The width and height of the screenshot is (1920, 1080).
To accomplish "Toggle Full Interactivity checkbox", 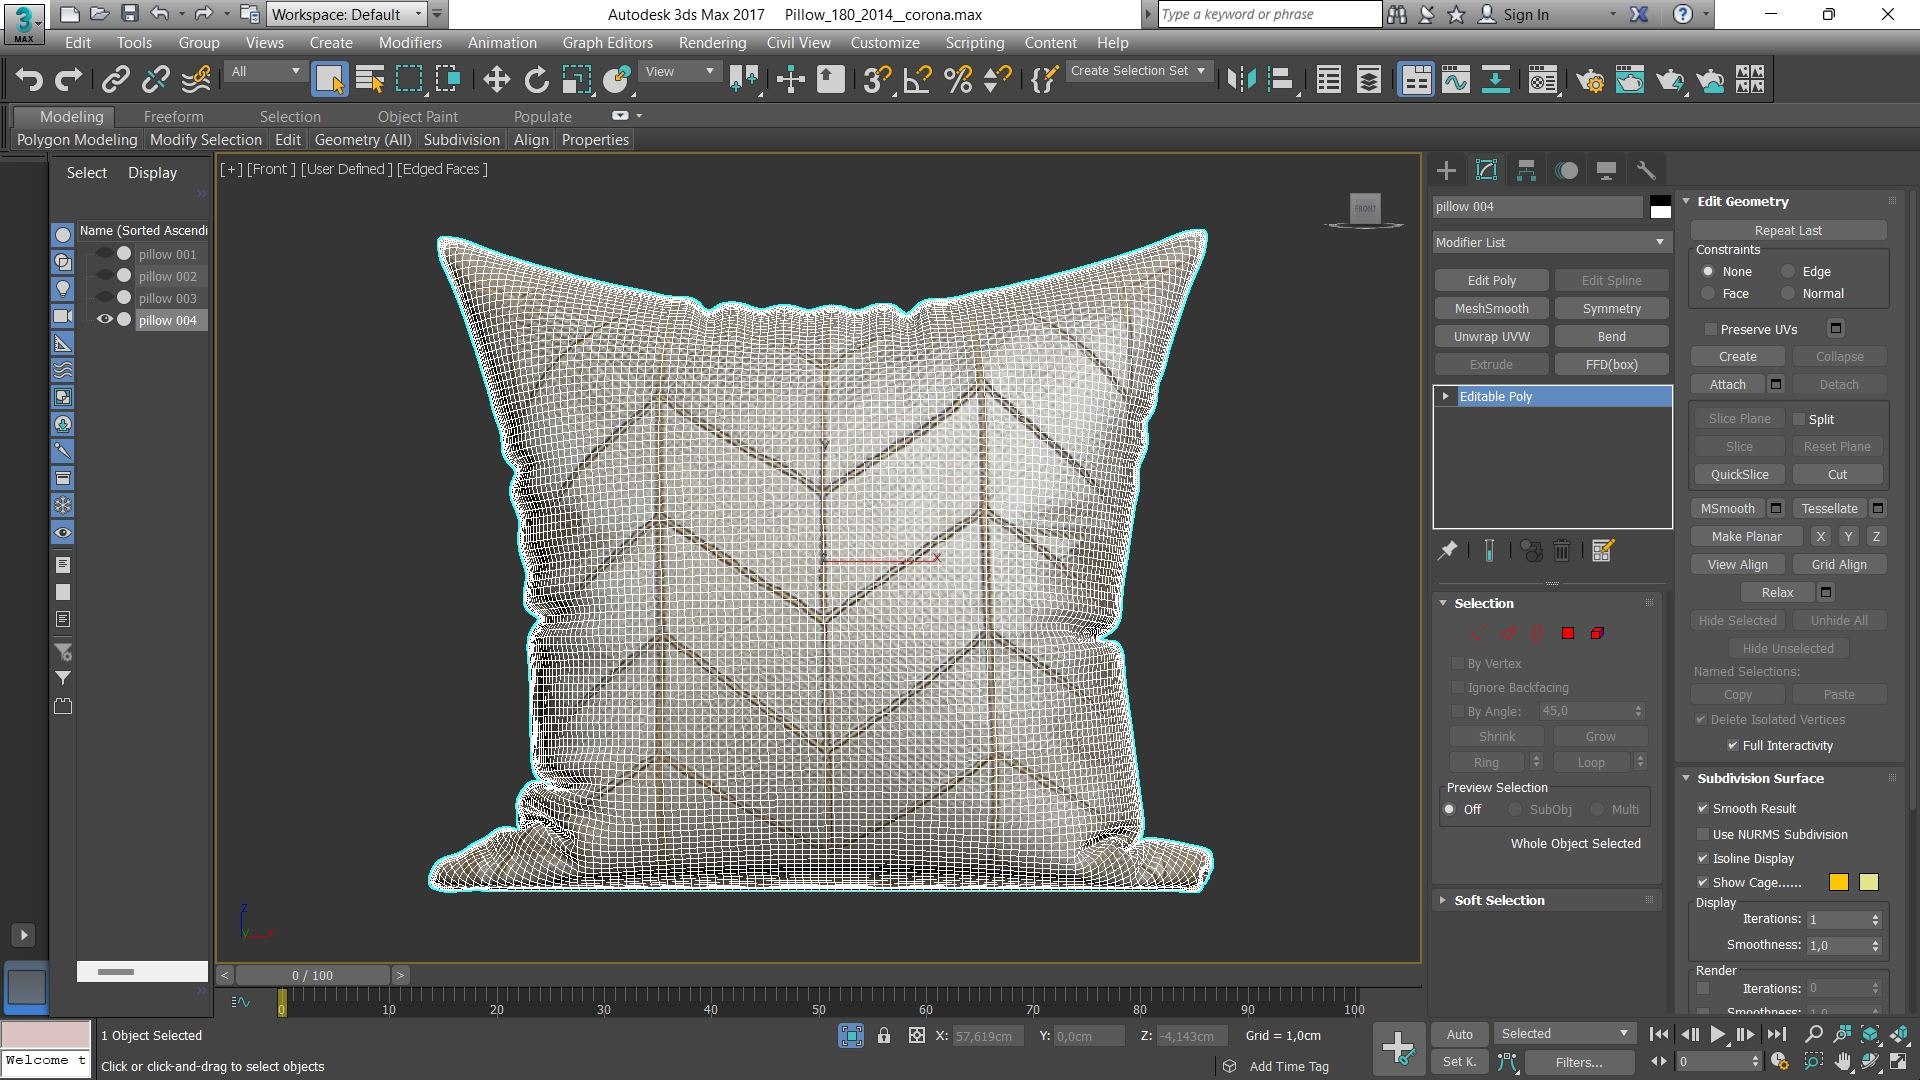I will [x=1732, y=745].
